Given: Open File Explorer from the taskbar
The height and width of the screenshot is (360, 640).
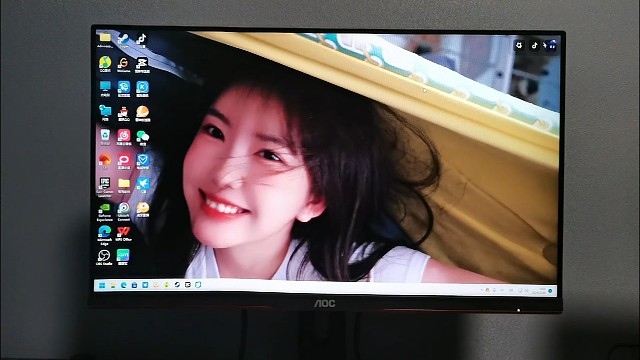Looking at the screenshot, I should (x=113, y=285).
